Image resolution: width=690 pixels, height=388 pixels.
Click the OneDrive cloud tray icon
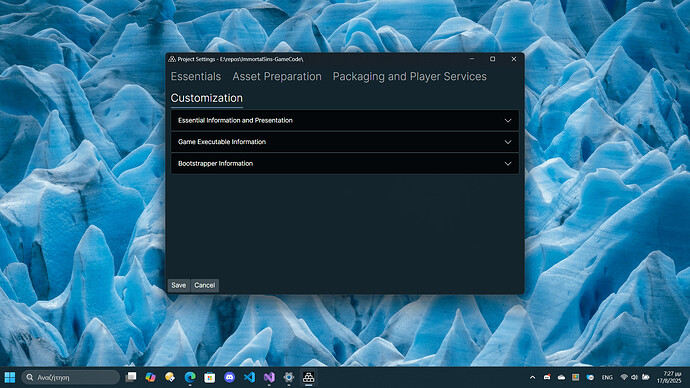[x=562, y=377]
